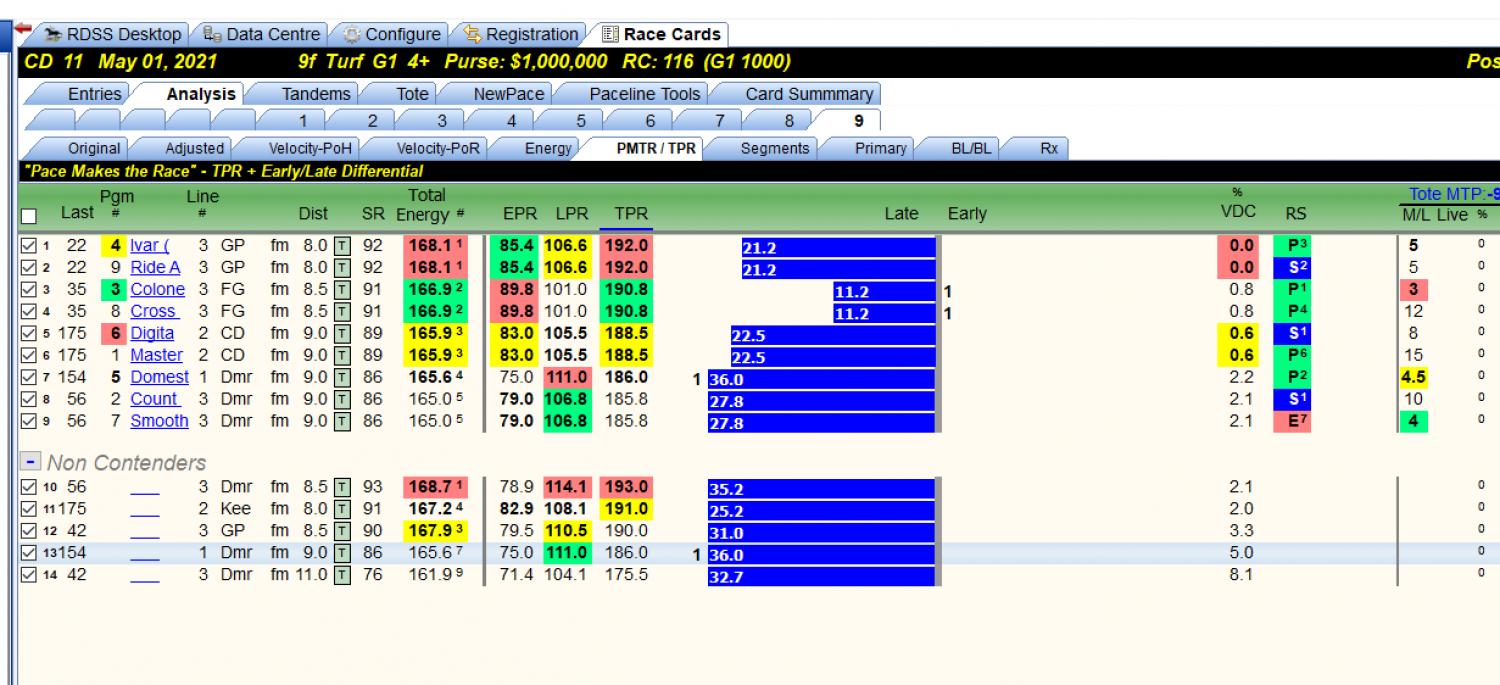Viewport: 1500px width, 685px height.
Task: Open the Digita horse link
Action: point(152,333)
